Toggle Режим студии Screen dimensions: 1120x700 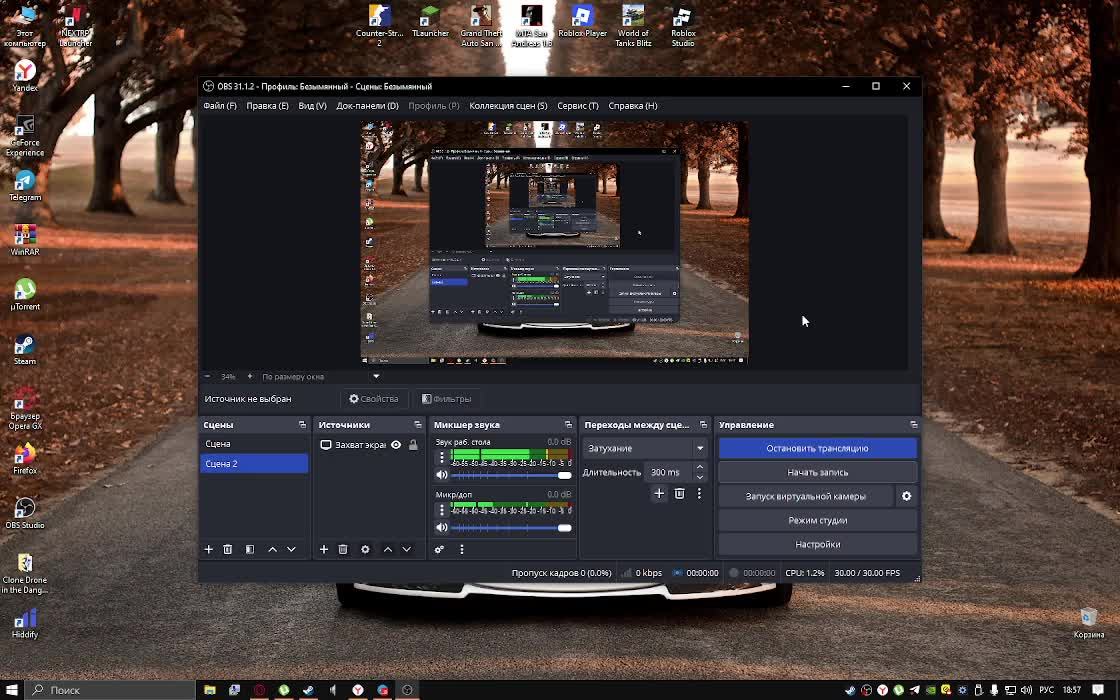pyautogui.click(x=817, y=520)
